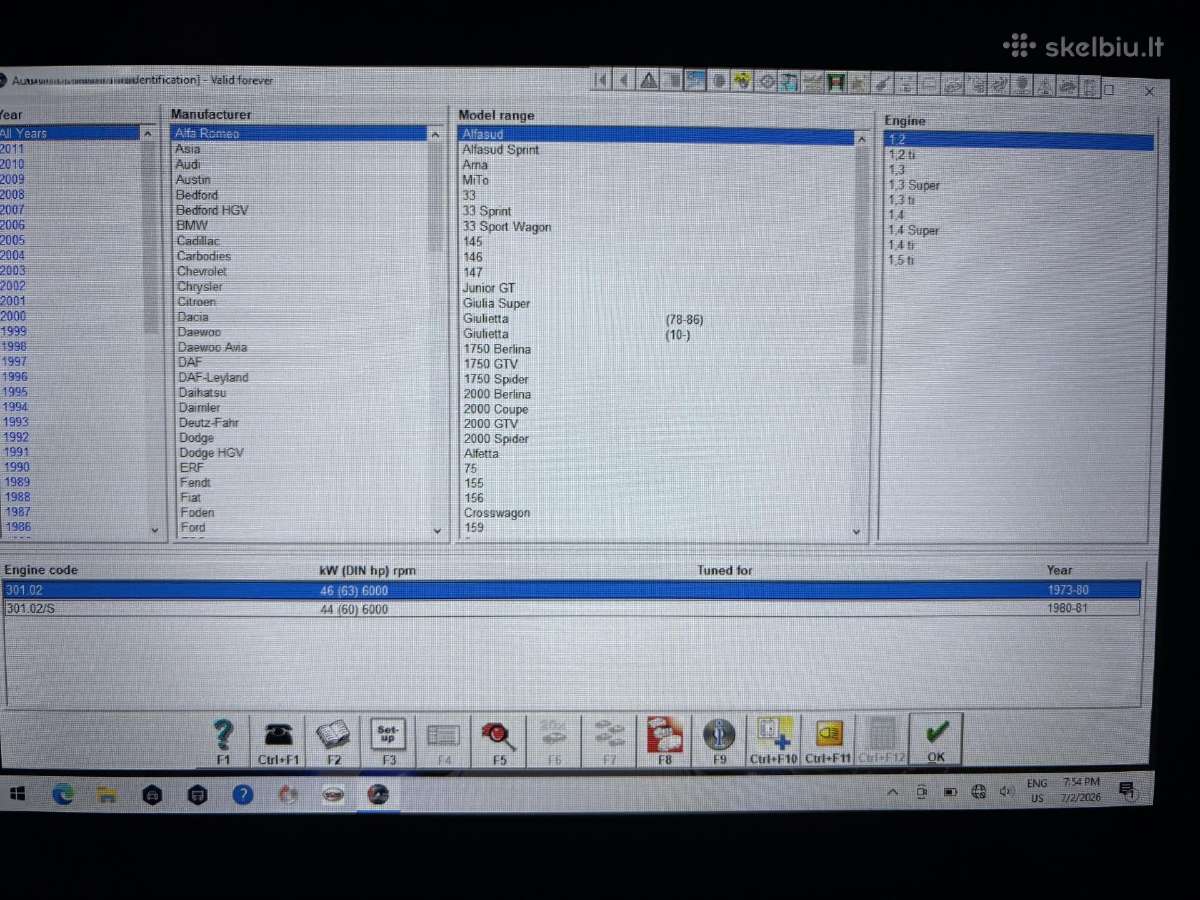Click the greyed F6 cars icon

[x=554, y=740]
